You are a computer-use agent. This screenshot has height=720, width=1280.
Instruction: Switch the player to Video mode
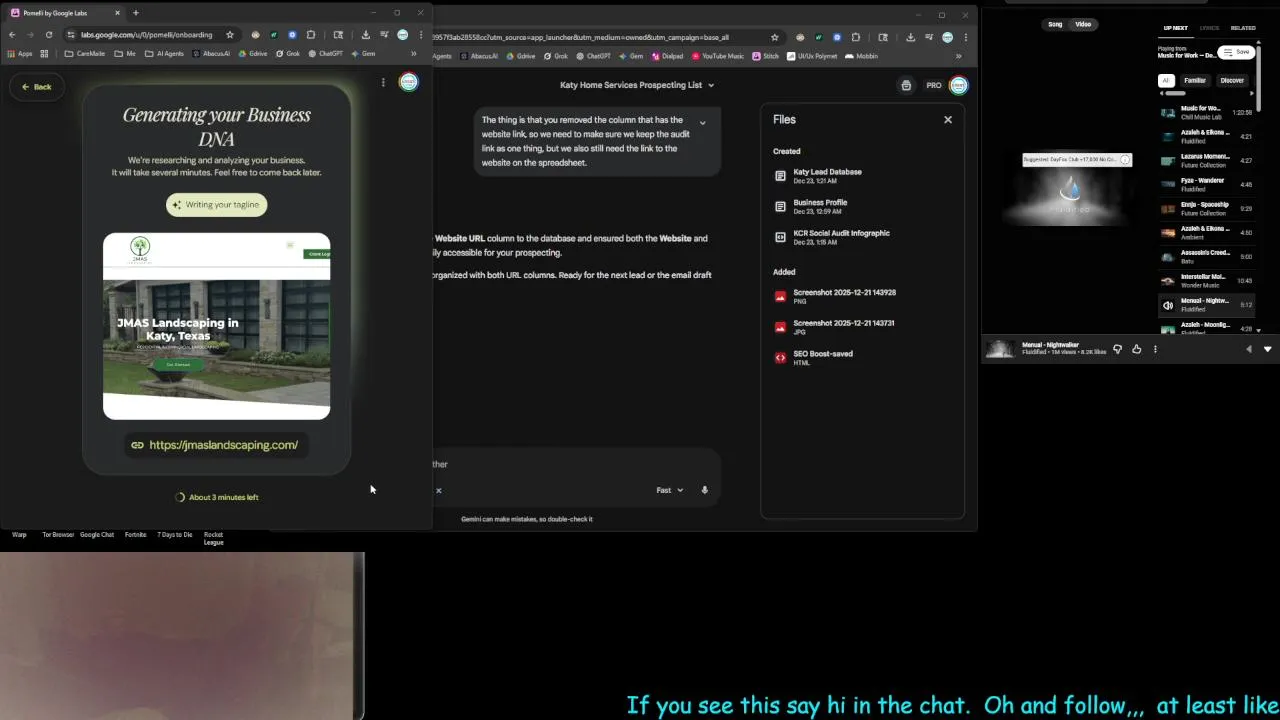tap(1083, 24)
